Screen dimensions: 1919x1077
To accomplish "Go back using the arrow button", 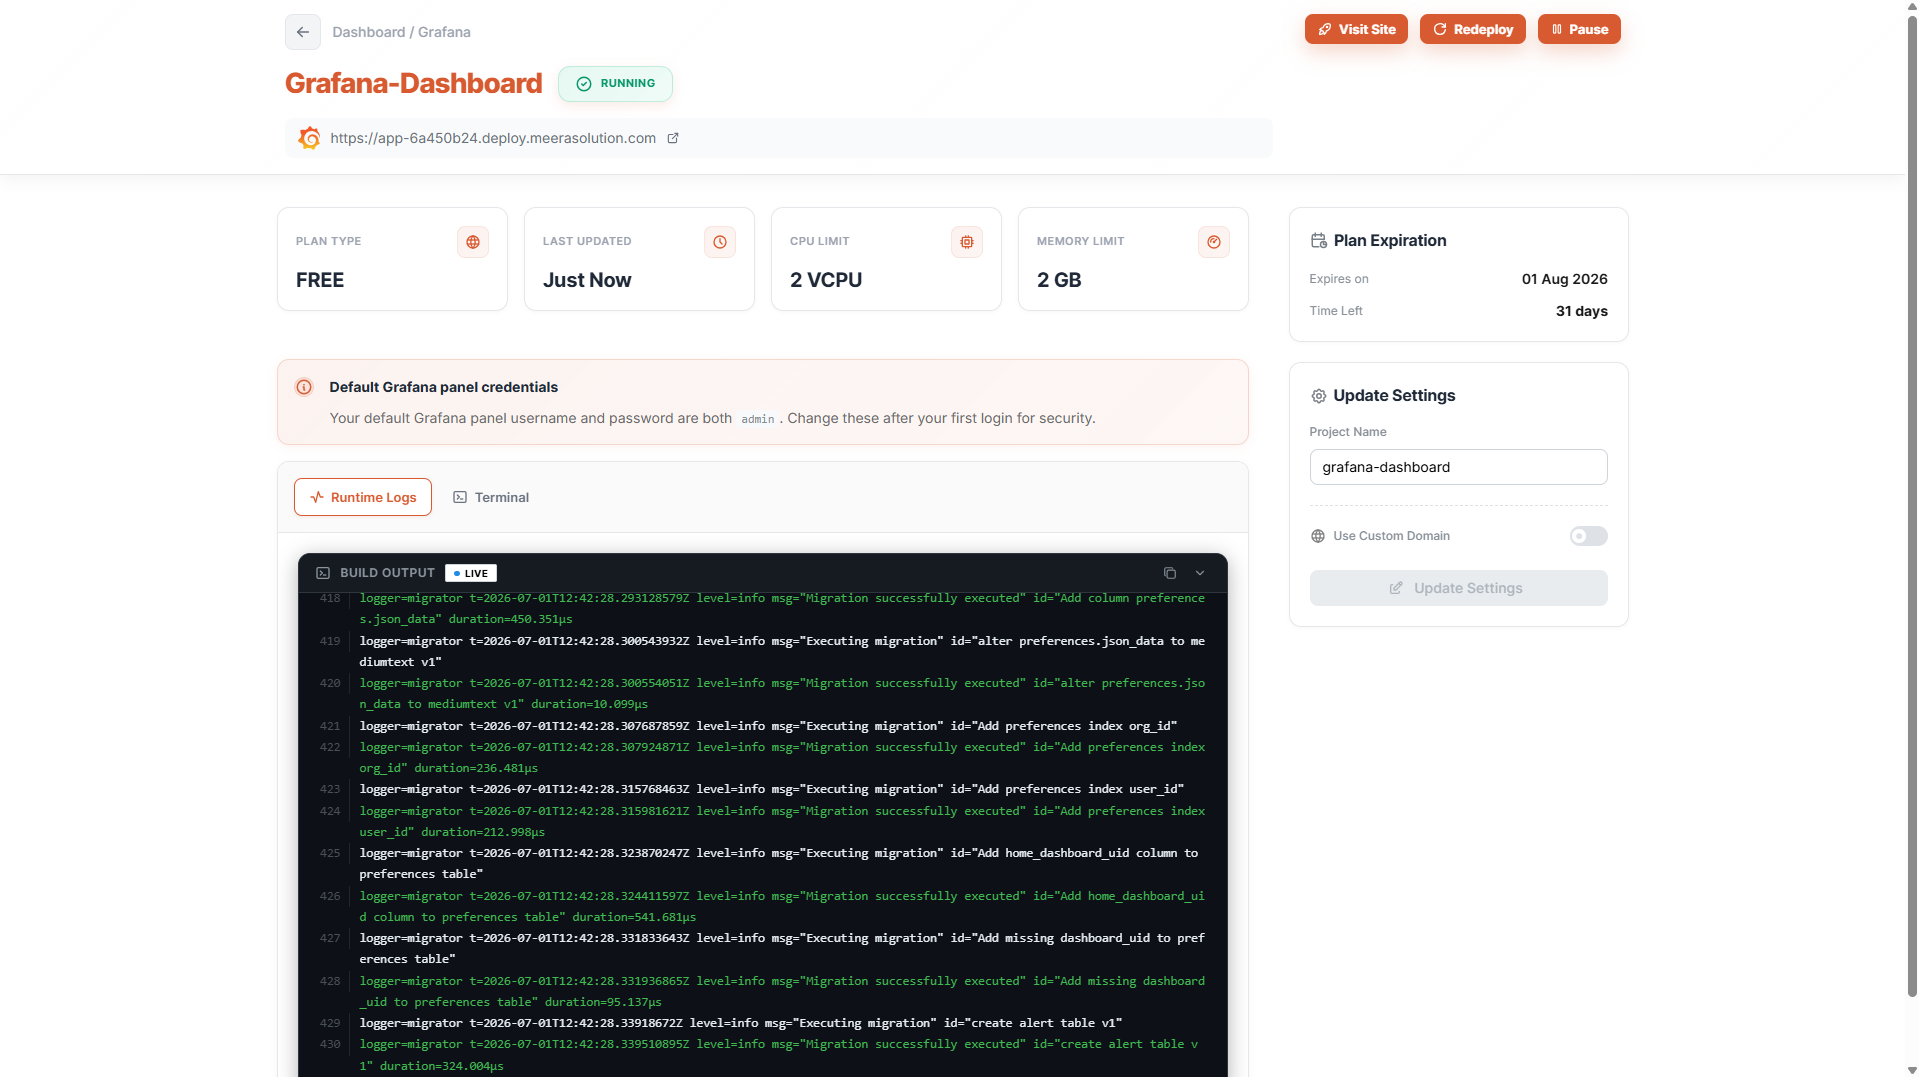I will point(302,32).
